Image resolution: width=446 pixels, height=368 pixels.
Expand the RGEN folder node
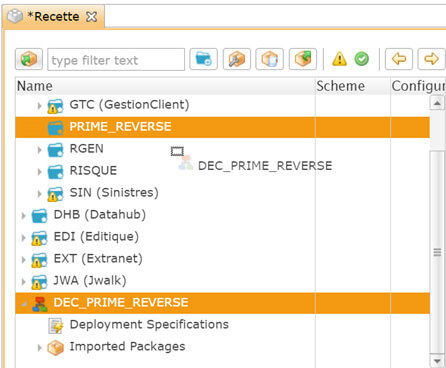[x=39, y=150]
